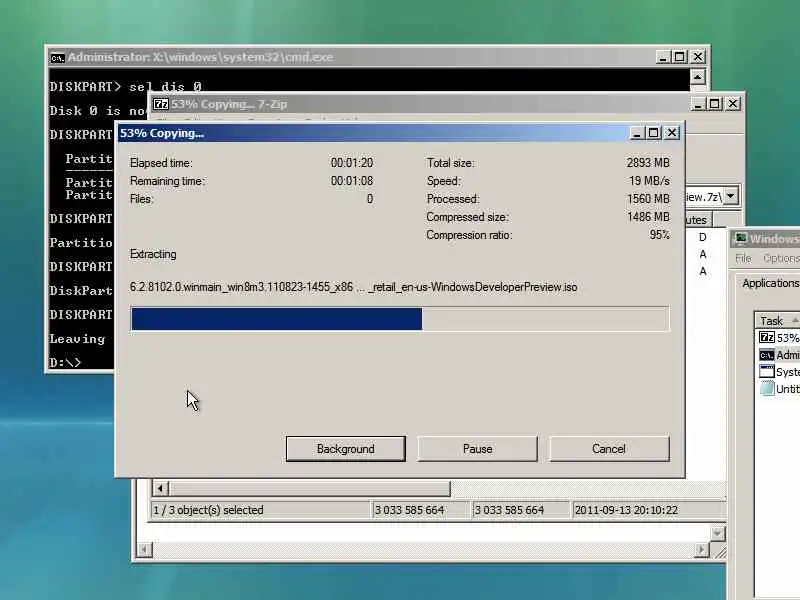The image size is (800, 600).
Task: Pause the 7-Zip extraction
Action: pos(478,448)
